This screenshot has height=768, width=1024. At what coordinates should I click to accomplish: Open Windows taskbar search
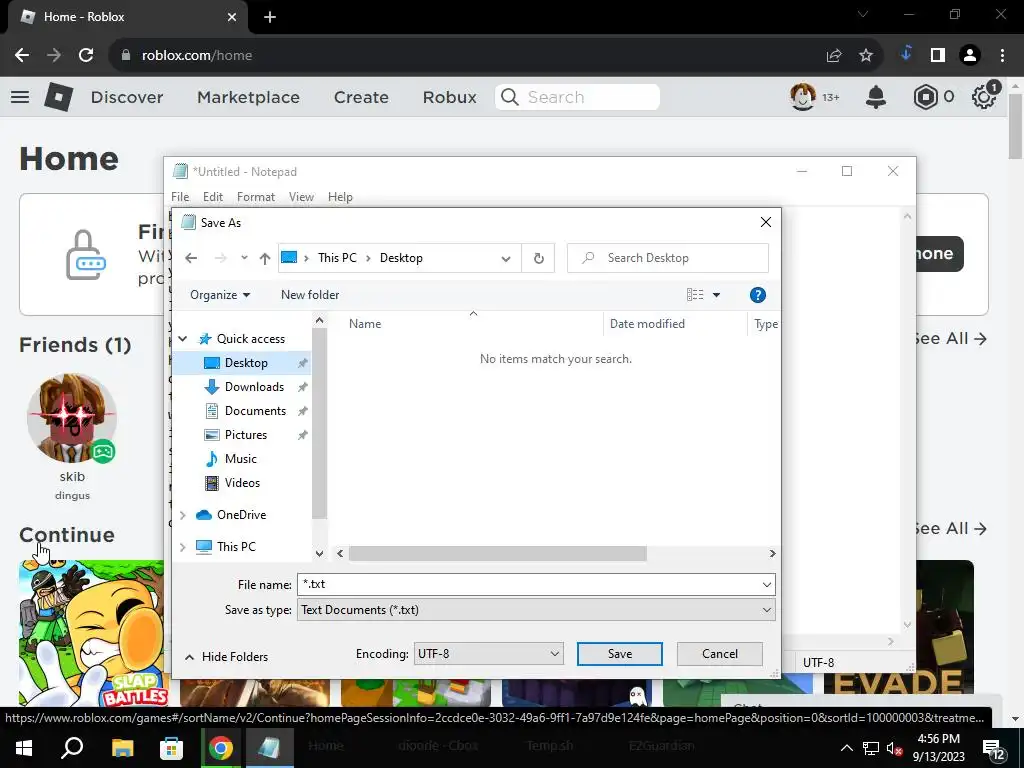72,747
